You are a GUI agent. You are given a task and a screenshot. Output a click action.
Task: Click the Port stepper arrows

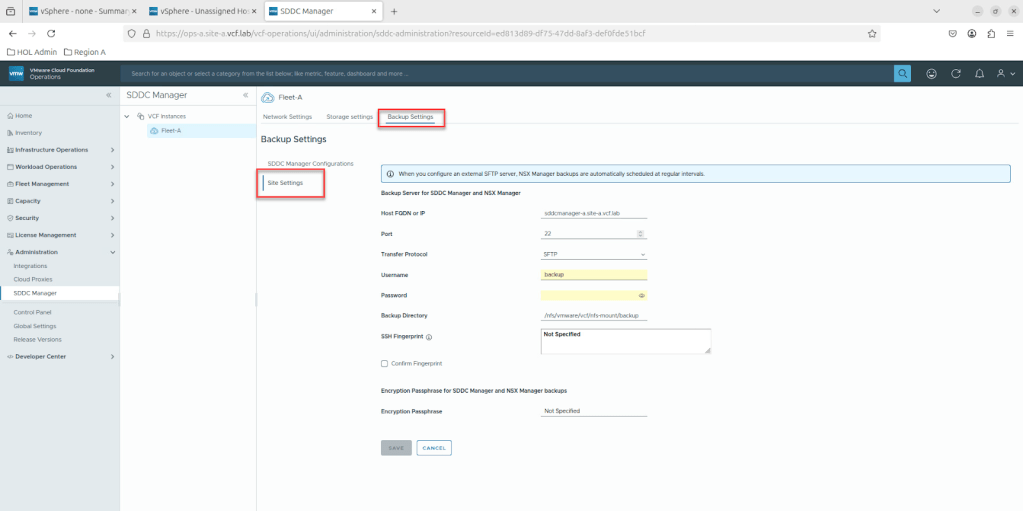640,234
